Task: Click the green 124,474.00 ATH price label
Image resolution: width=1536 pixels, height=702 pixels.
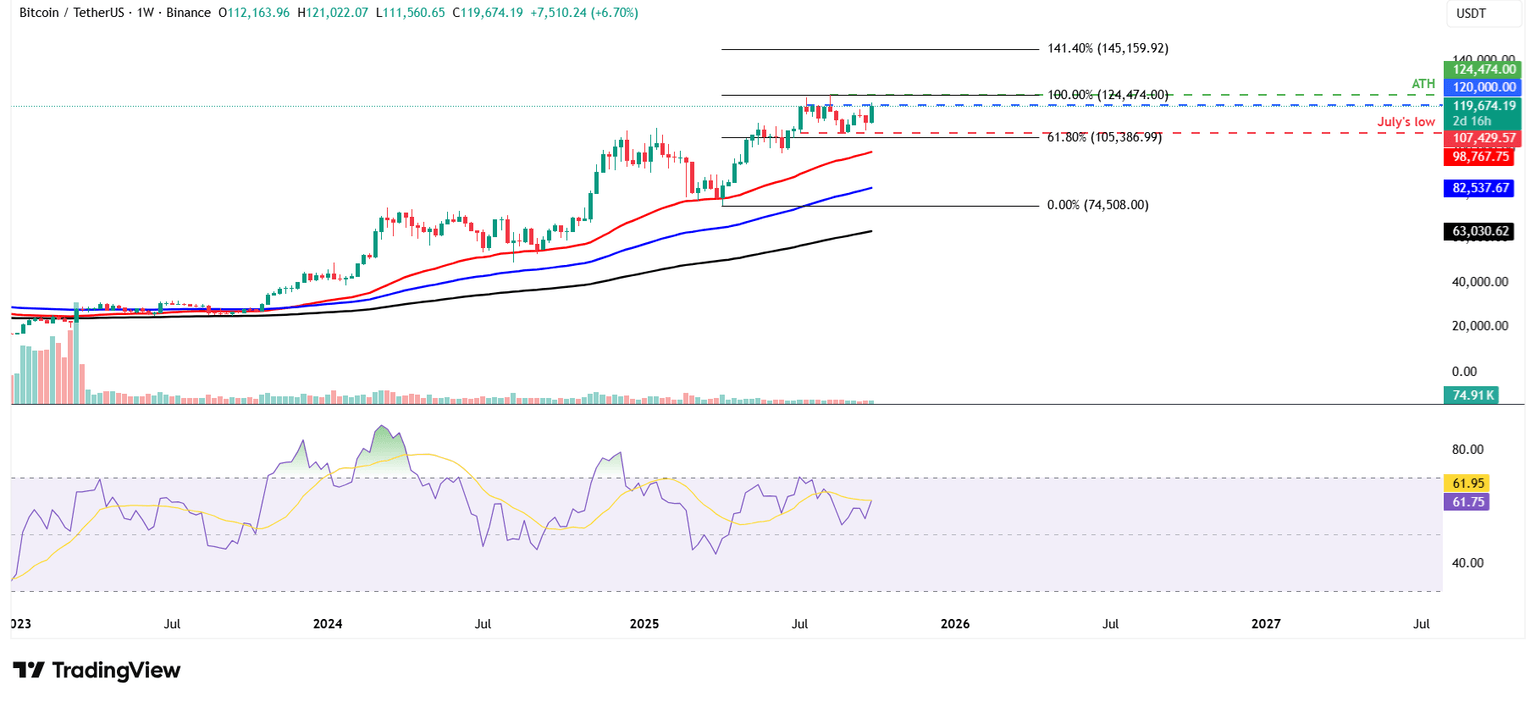Action: click(x=1483, y=69)
